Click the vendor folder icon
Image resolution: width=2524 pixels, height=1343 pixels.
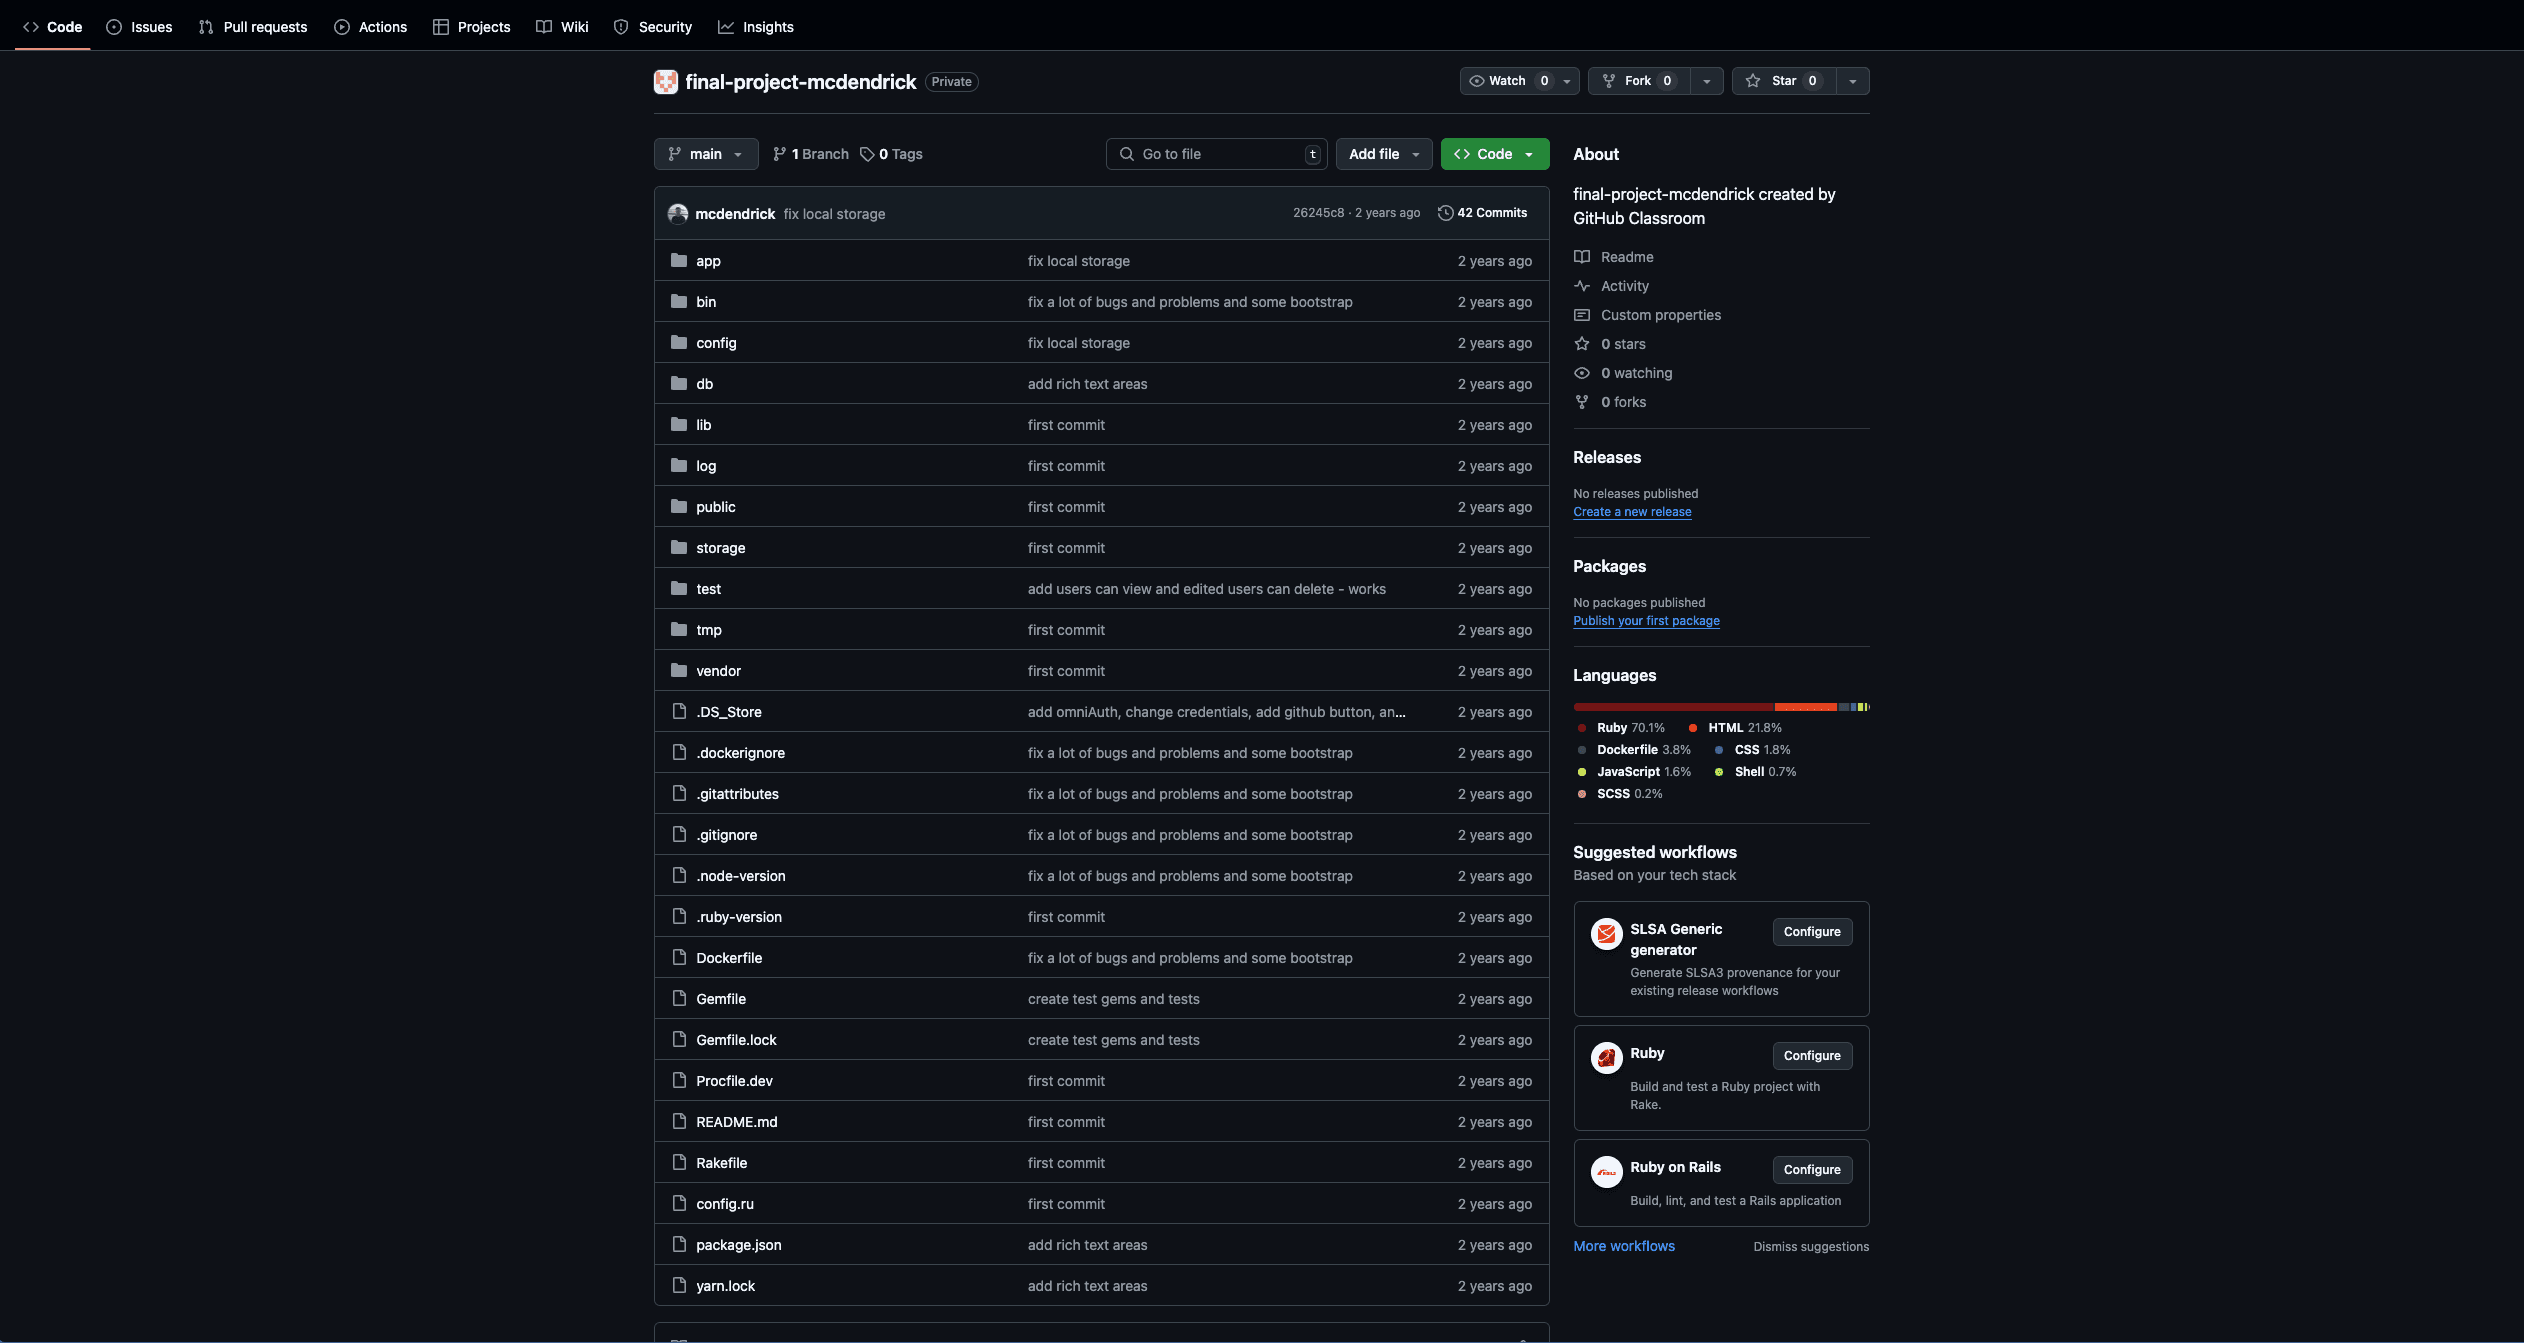point(679,670)
